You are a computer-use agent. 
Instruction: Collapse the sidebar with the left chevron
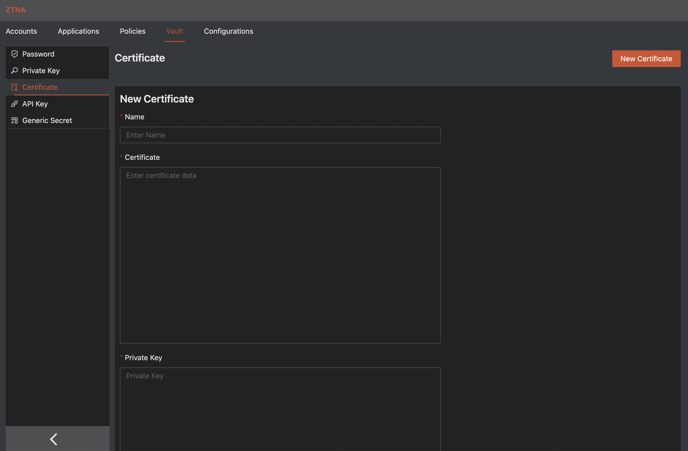coord(54,439)
